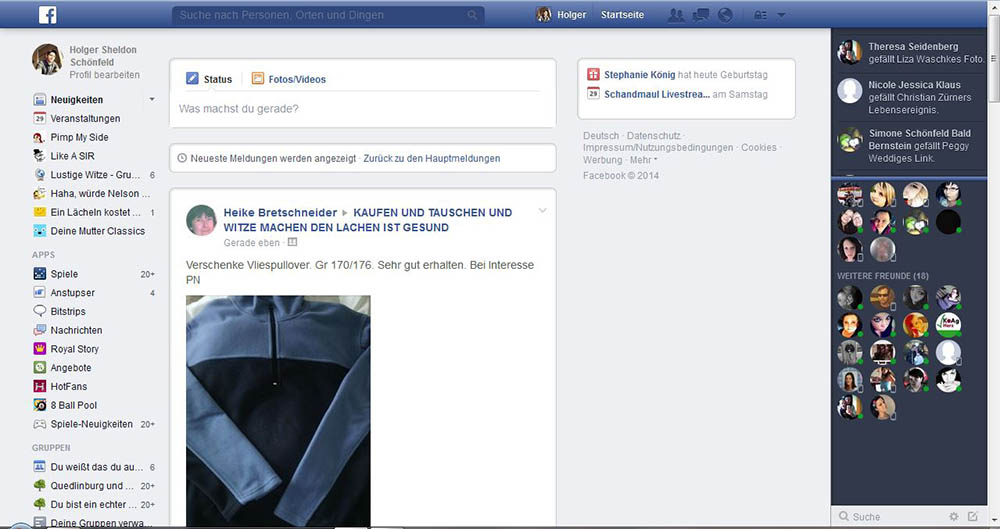The height and width of the screenshot is (529, 1000).
Task: Click Cookies footer link
Action: click(x=759, y=147)
